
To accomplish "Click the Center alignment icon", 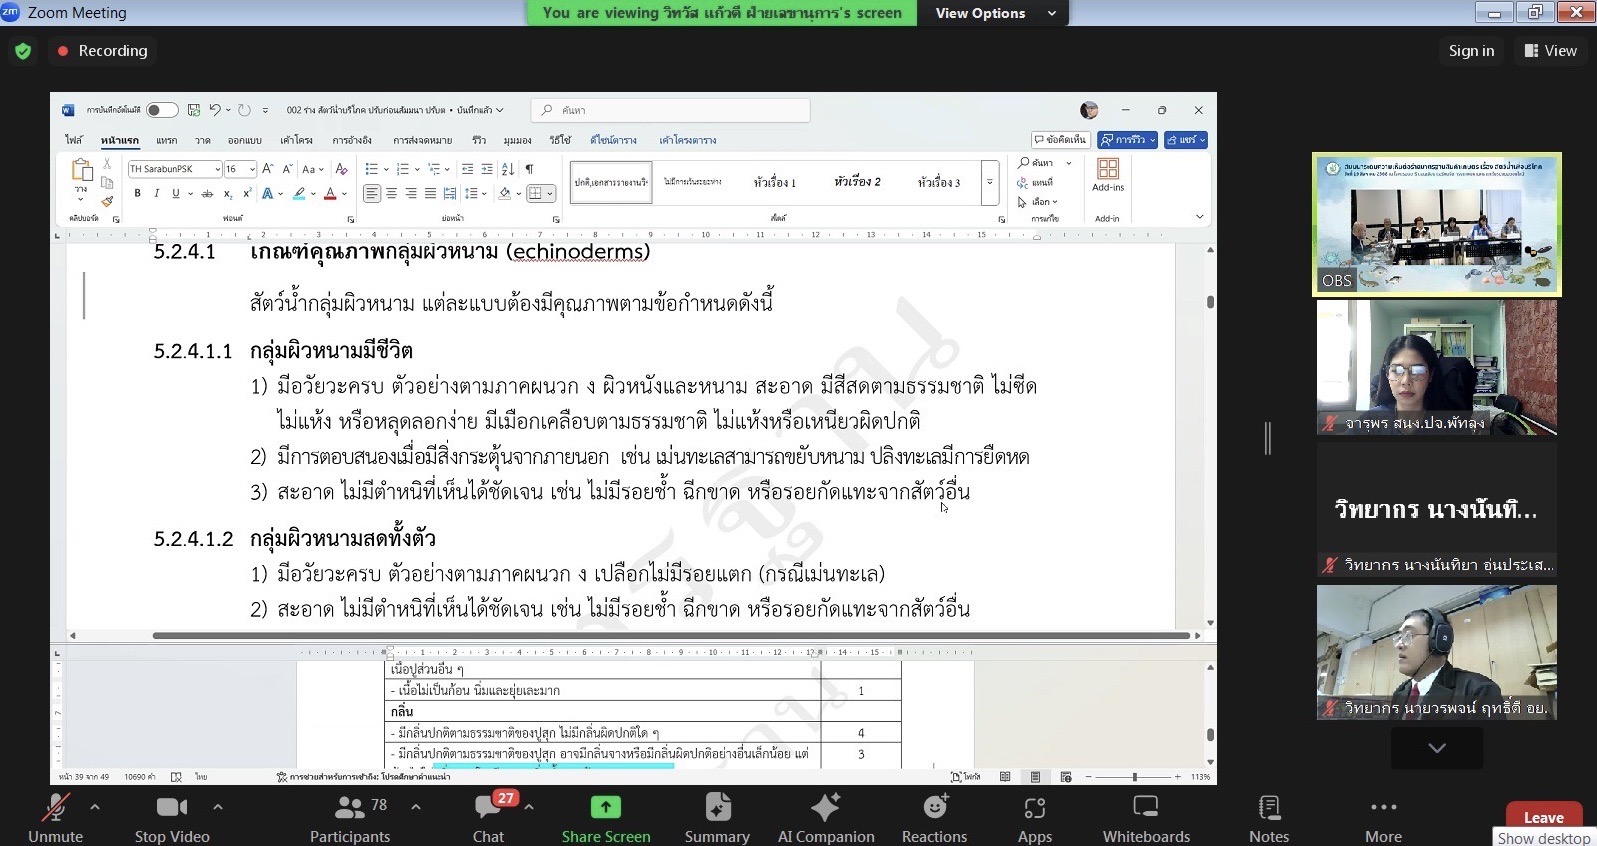I will (x=392, y=194).
